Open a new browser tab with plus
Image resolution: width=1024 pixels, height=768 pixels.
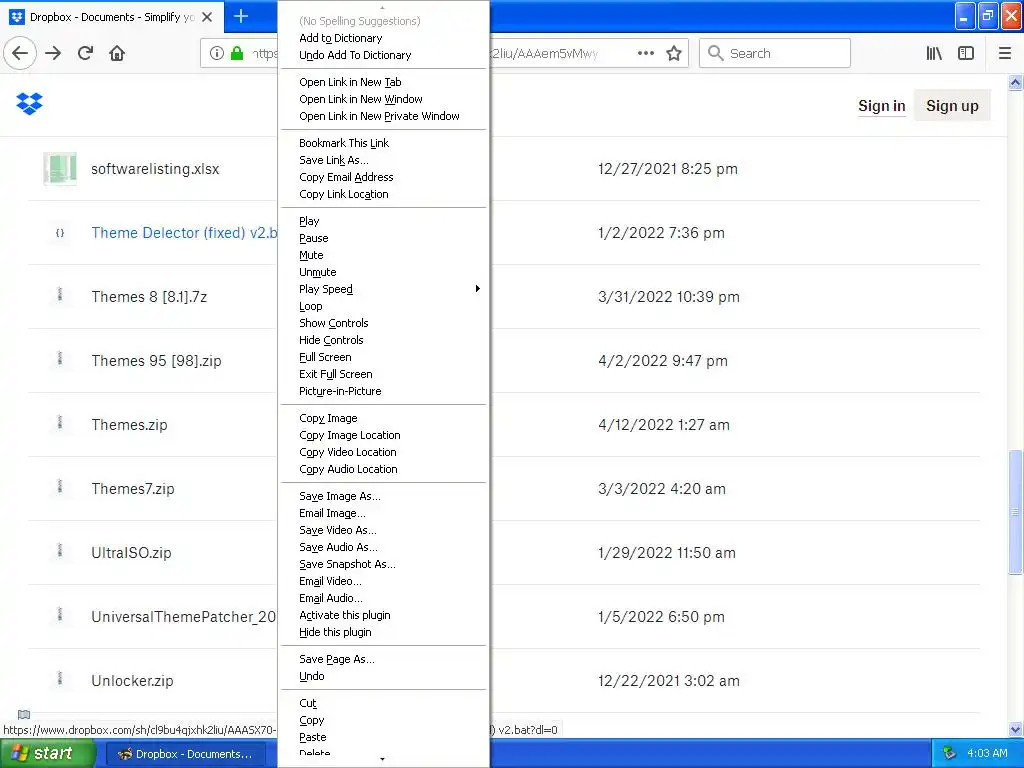[241, 16]
